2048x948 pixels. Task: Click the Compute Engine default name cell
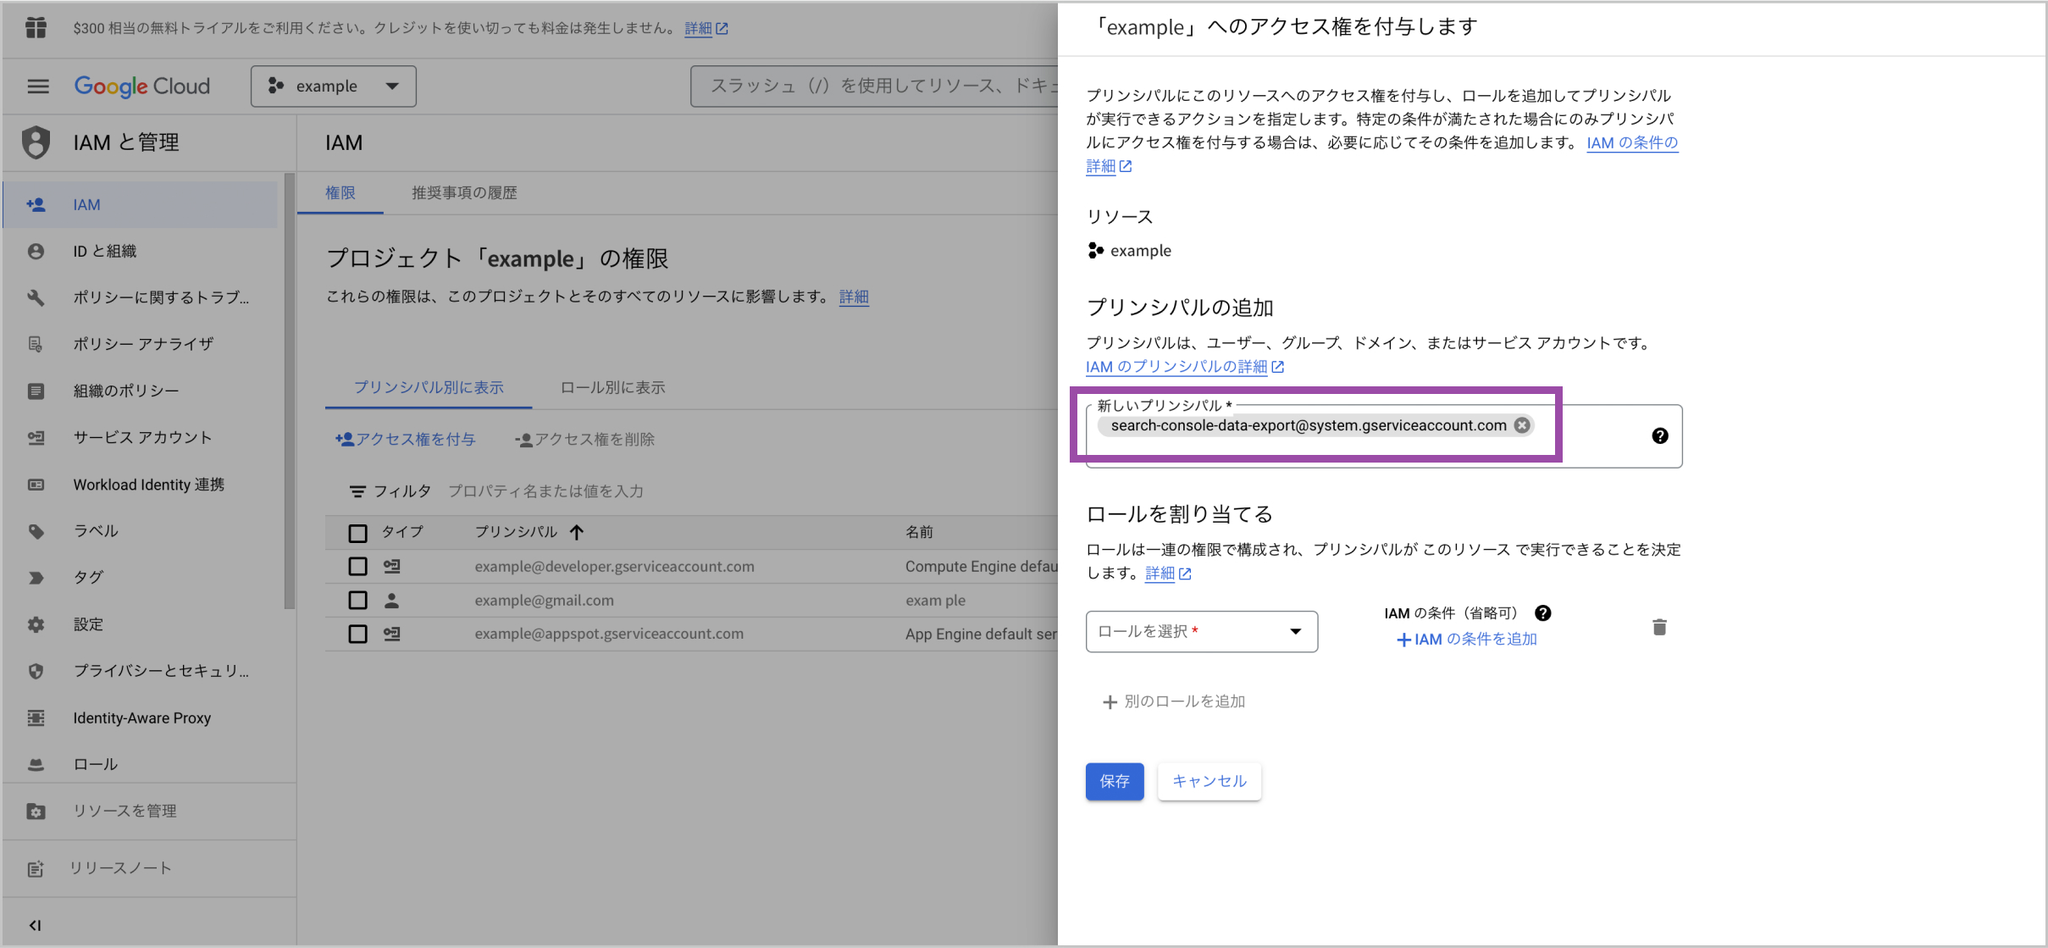981,566
